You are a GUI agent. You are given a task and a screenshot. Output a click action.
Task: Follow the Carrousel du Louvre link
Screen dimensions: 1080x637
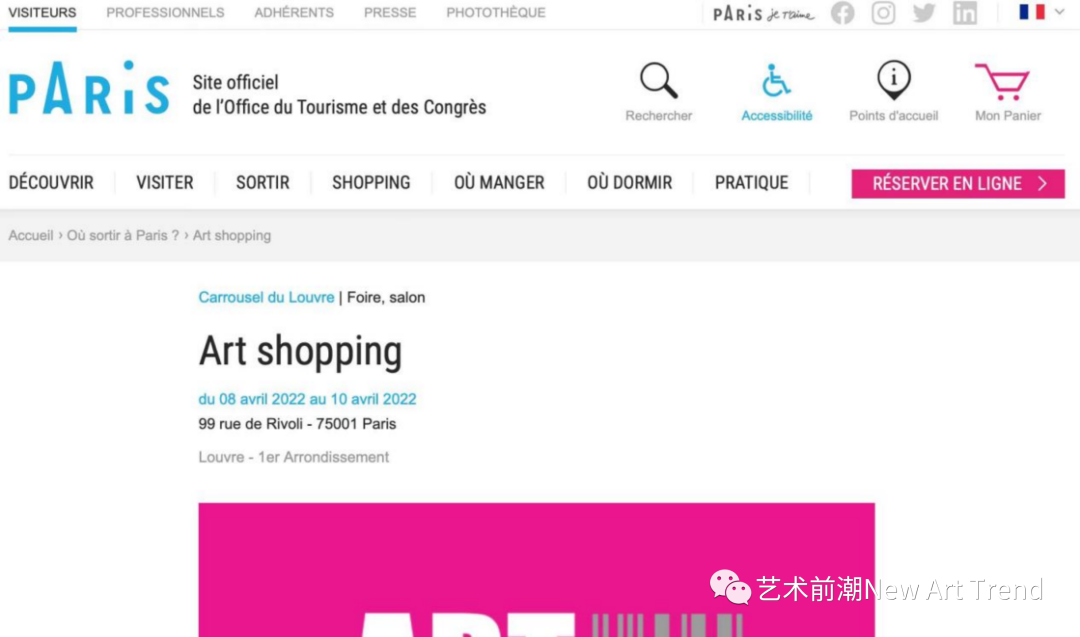266,297
